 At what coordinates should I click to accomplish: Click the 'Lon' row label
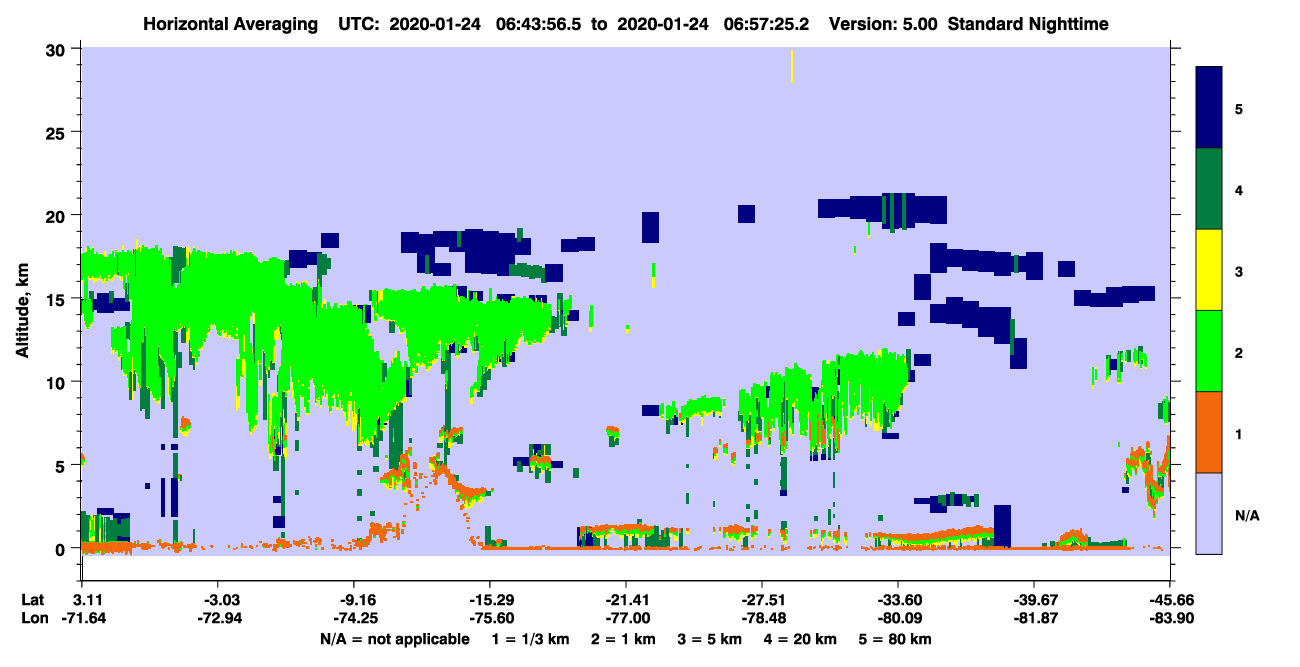tap(33, 618)
